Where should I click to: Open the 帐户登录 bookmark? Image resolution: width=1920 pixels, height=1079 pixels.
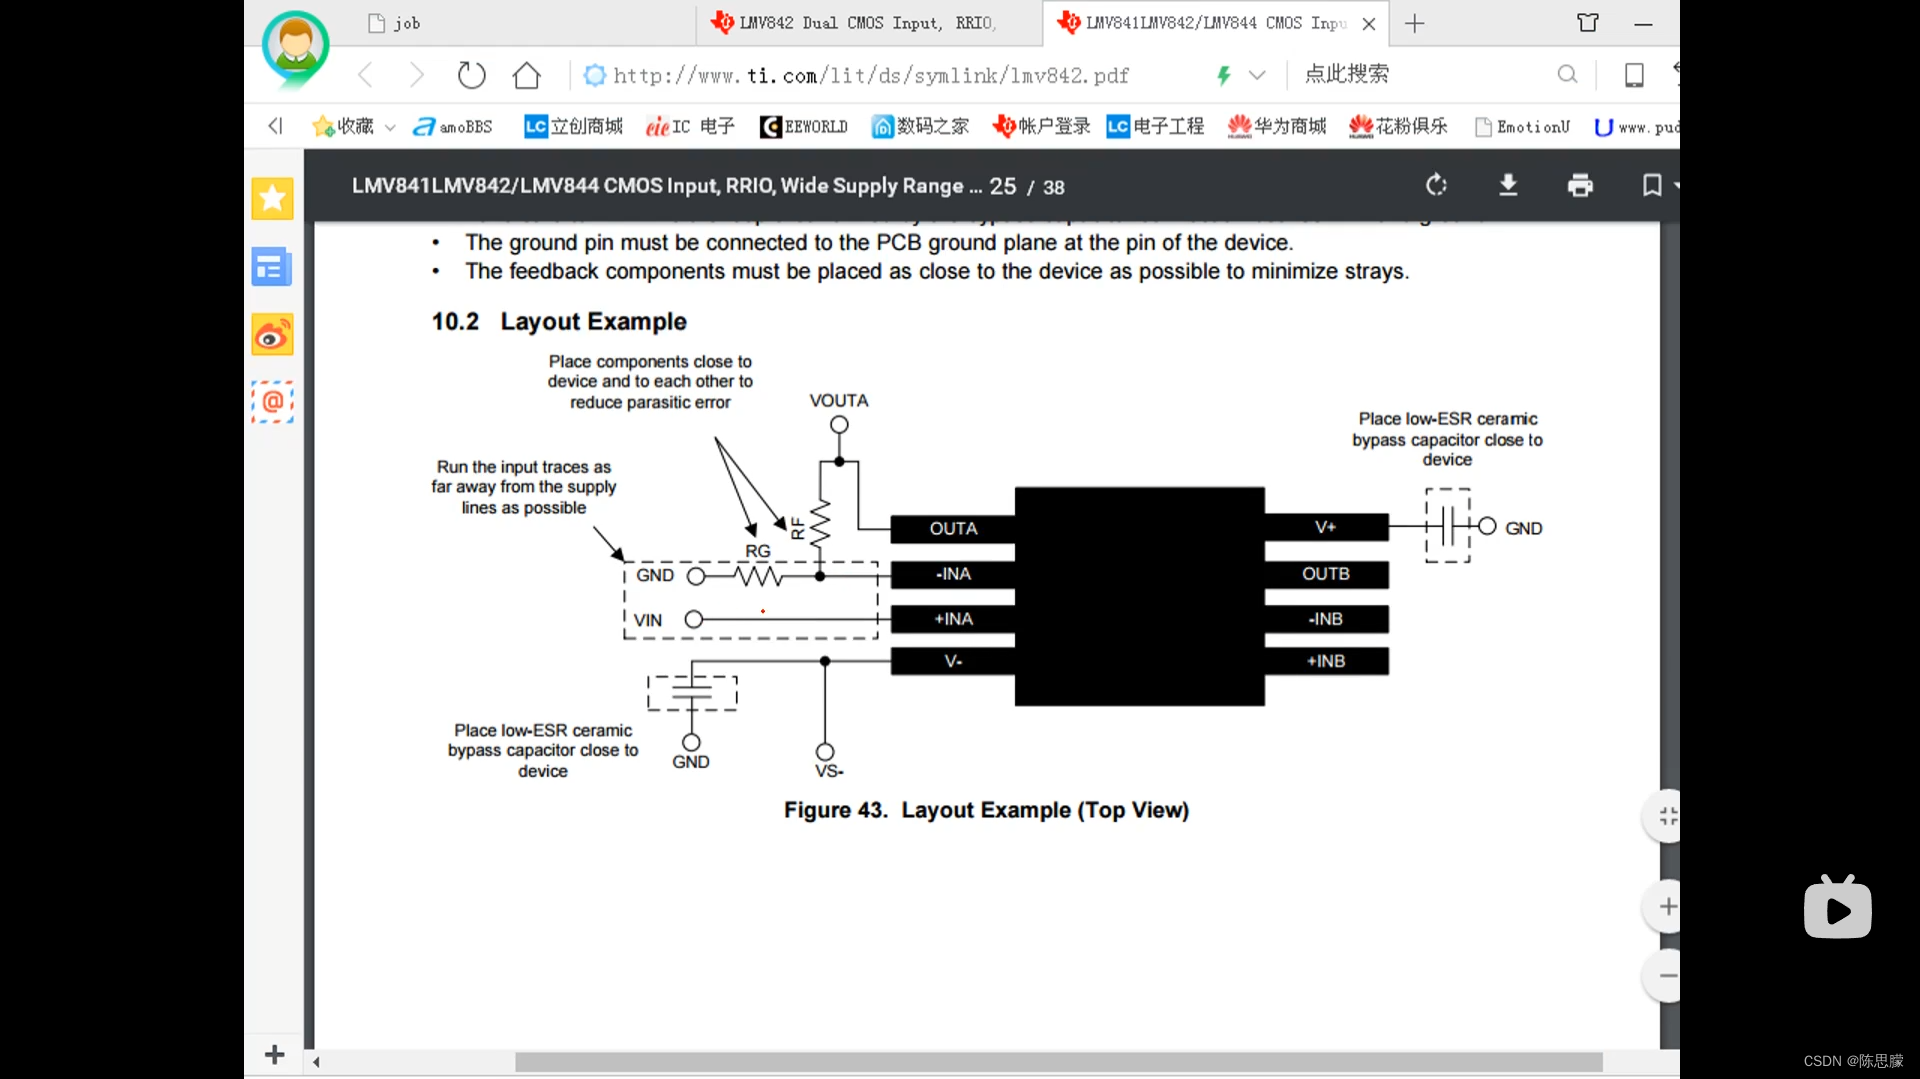click(x=1041, y=126)
